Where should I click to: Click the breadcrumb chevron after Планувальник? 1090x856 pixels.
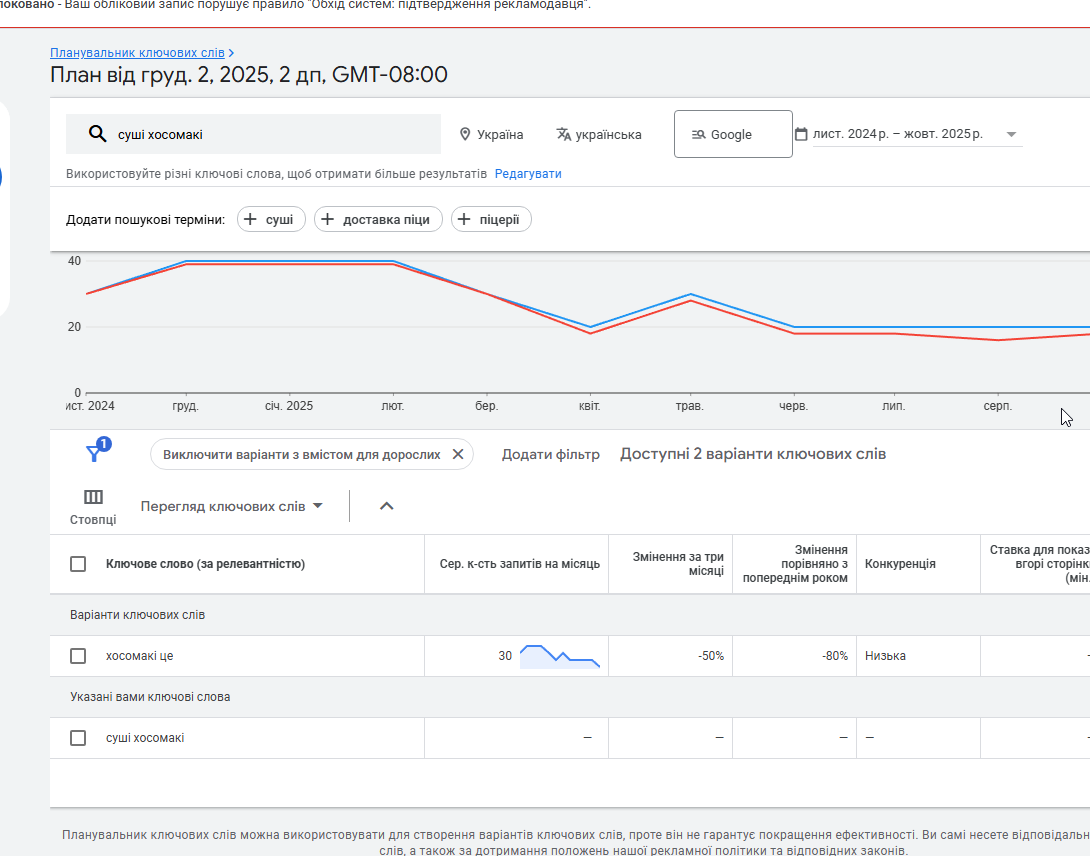(231, 53)
